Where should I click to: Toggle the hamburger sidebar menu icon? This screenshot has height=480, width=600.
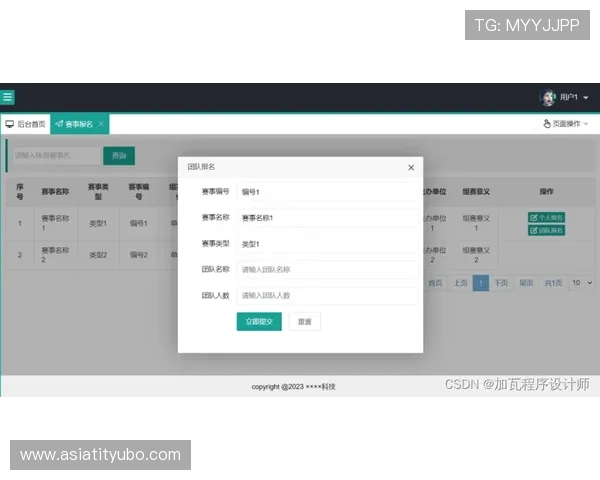pos(8,97)
